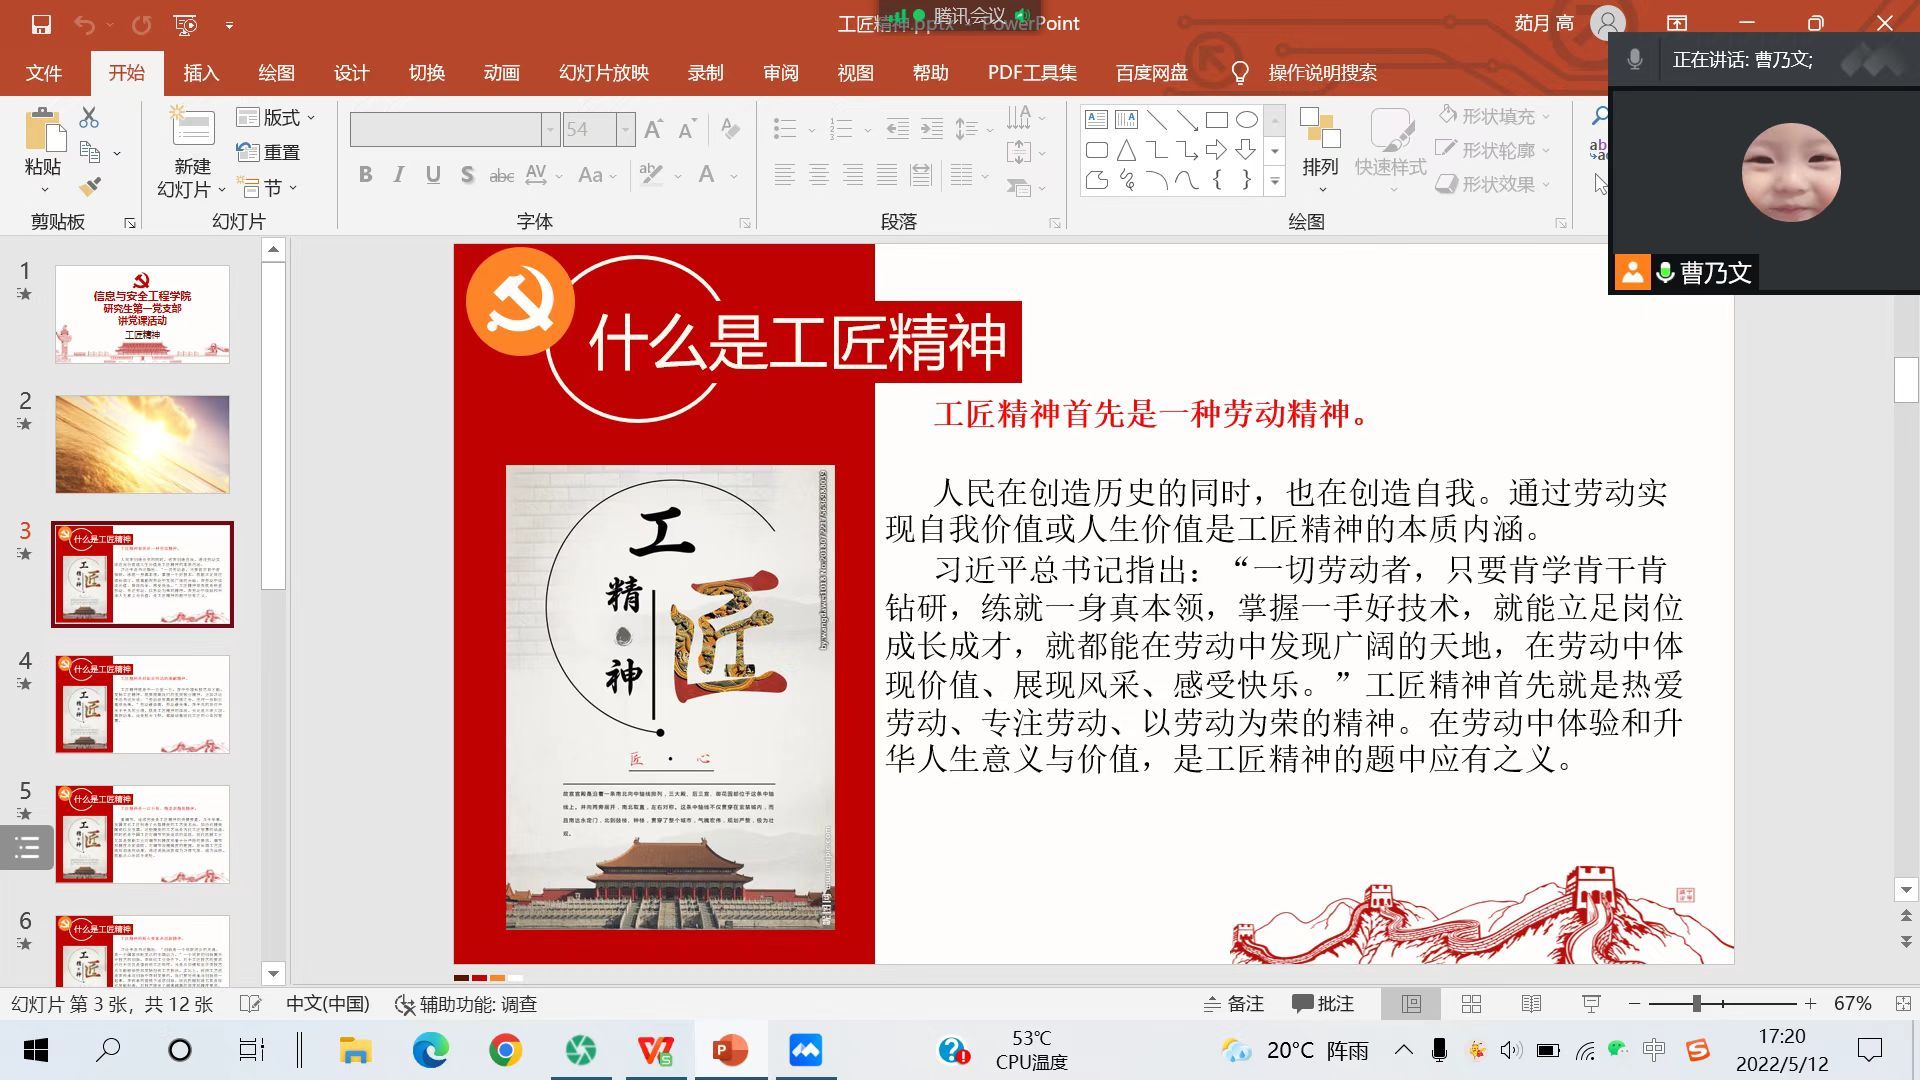Screen dimensions: 1920x1080
Task: Start slideshow from status bar icon
Action: [1591, 1004]
